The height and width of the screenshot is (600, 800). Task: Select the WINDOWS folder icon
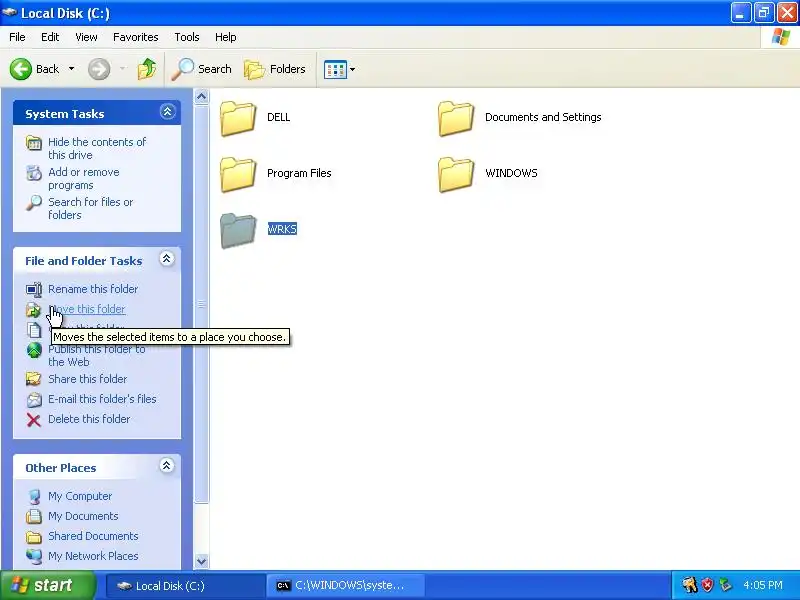456,174
